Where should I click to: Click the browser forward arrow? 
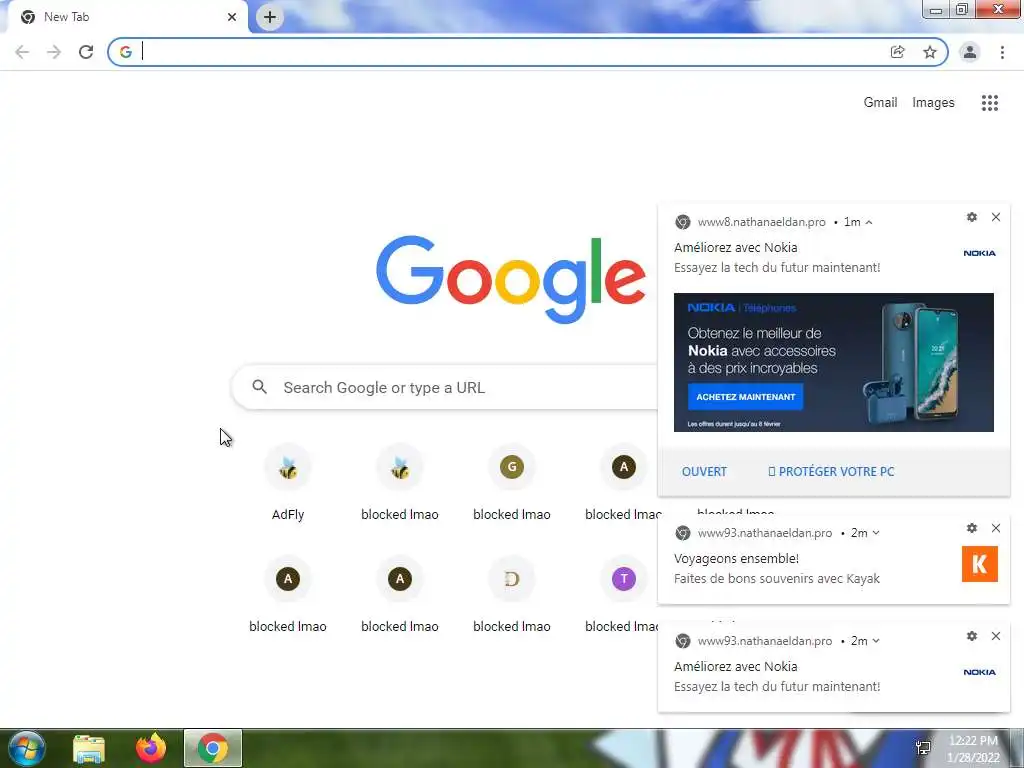(x=54, y=52)
